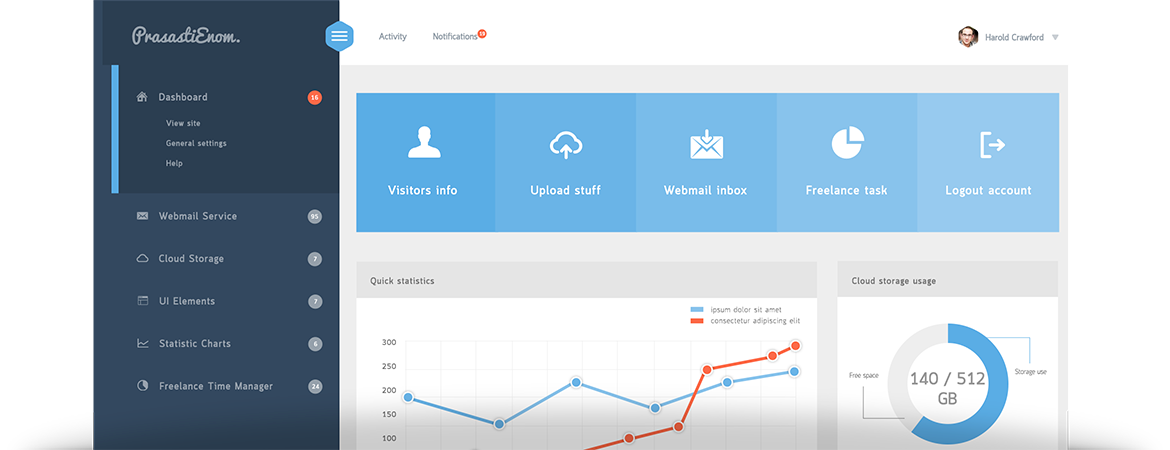Open Statistic Charts sidebar item
The image size is (1170, 450).
pos(194,344)
